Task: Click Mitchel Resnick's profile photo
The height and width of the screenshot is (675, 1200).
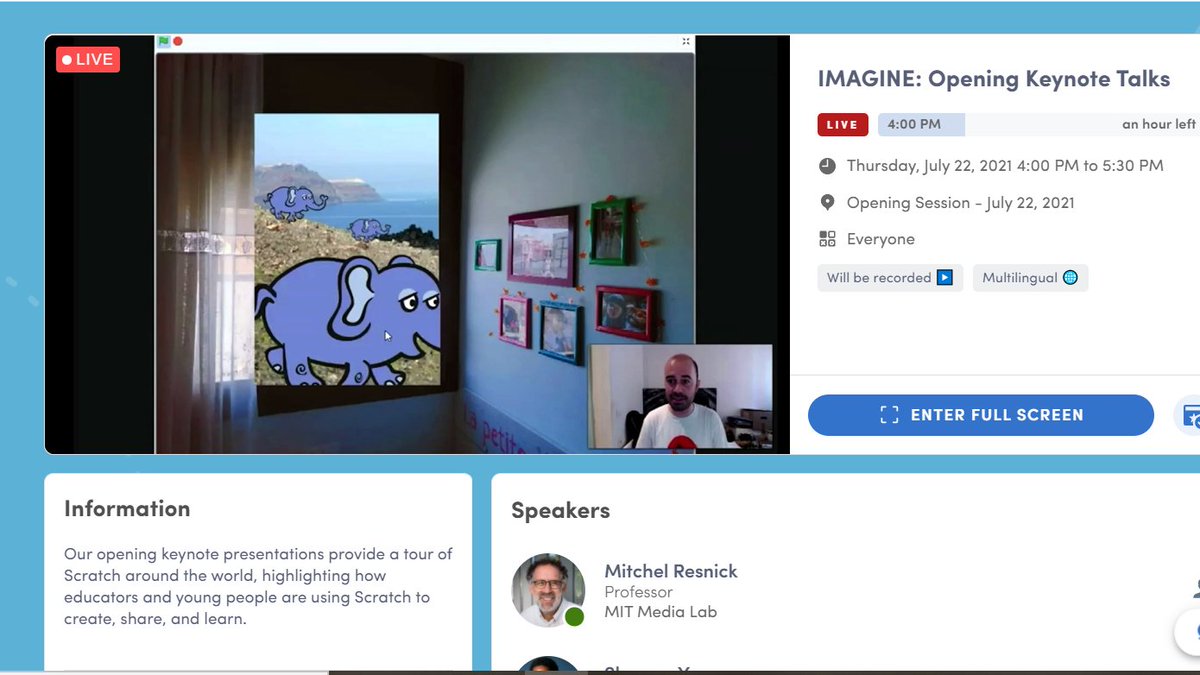Action: click(x=548, y=590)
